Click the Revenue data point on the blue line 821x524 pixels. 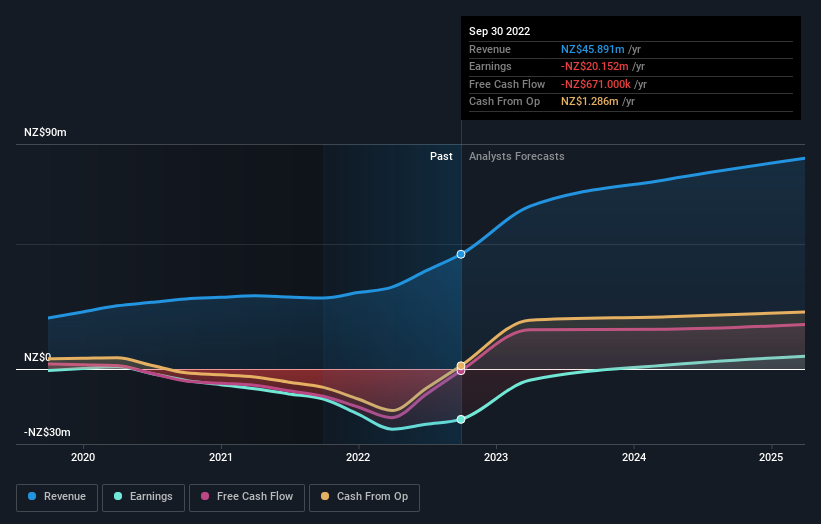click(461, 254)
